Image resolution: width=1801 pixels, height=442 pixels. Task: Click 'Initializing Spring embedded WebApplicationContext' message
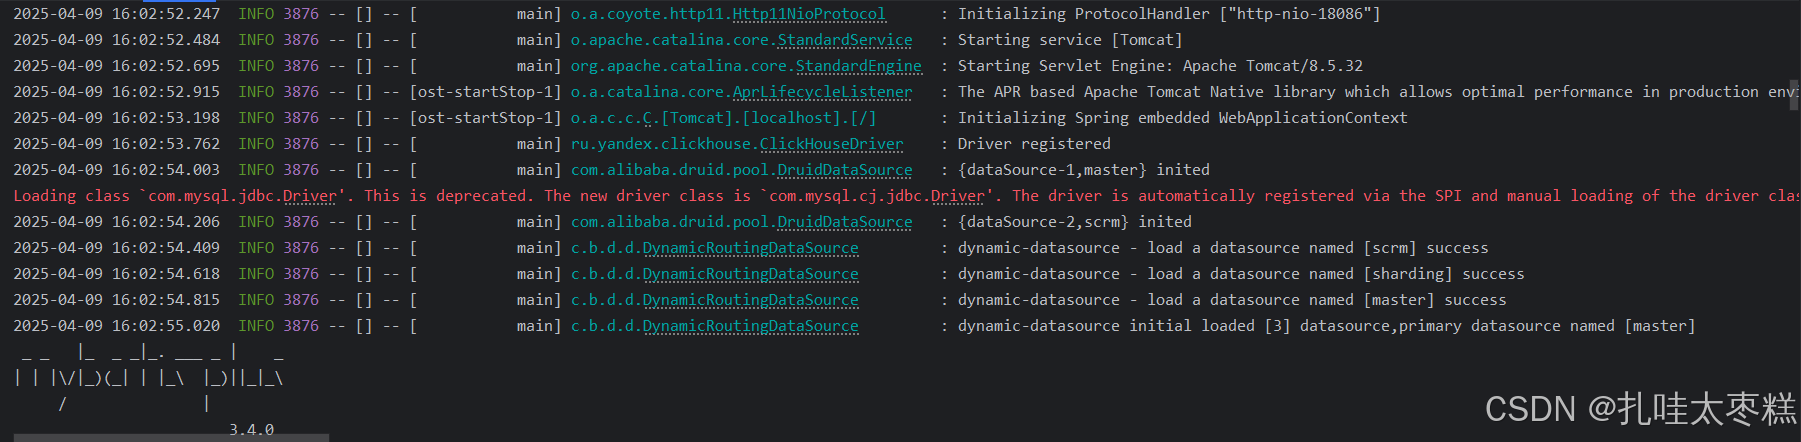point(1182,118)
